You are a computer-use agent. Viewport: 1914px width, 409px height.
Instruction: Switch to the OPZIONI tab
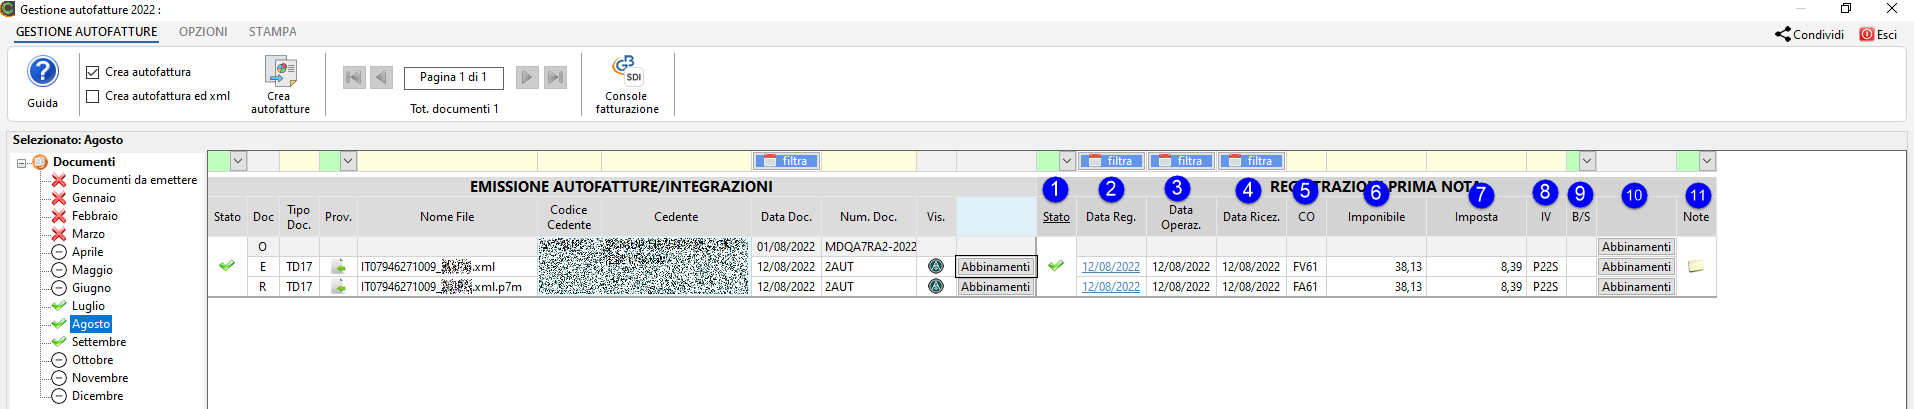click(x=203, y=32)
